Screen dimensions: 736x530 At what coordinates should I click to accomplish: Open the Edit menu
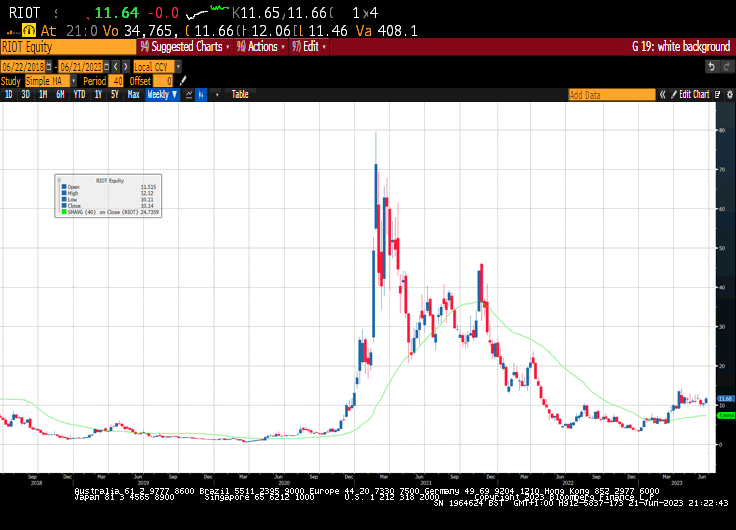(309, 46)
